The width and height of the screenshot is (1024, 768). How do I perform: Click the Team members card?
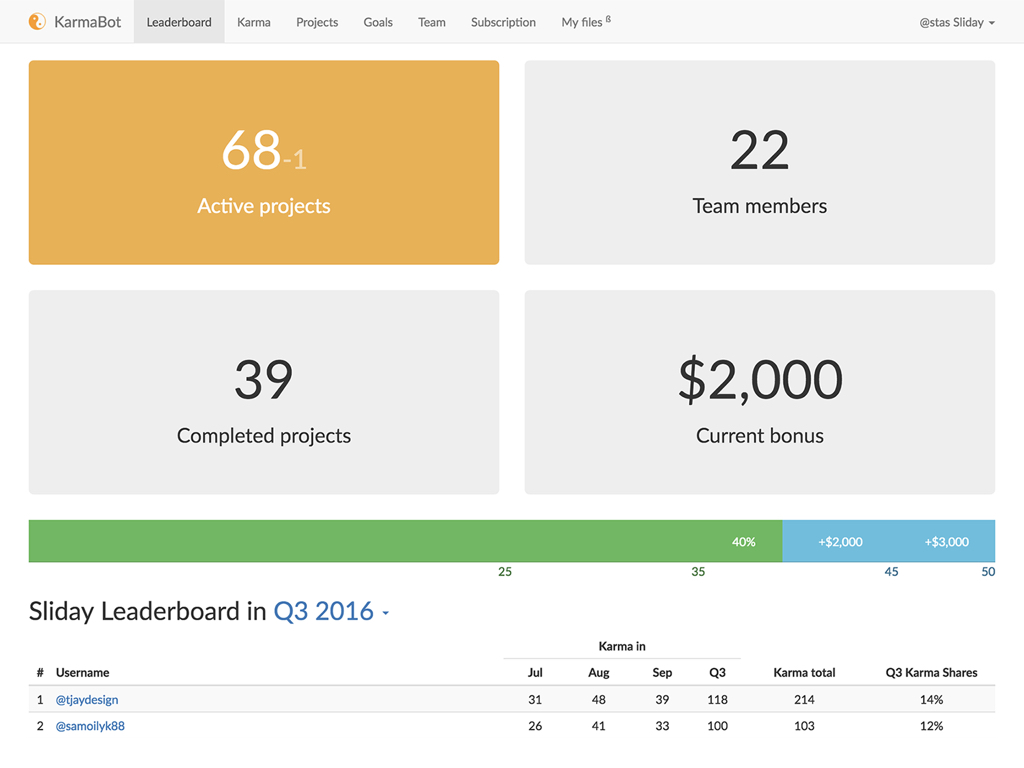[x=760, y=163]
